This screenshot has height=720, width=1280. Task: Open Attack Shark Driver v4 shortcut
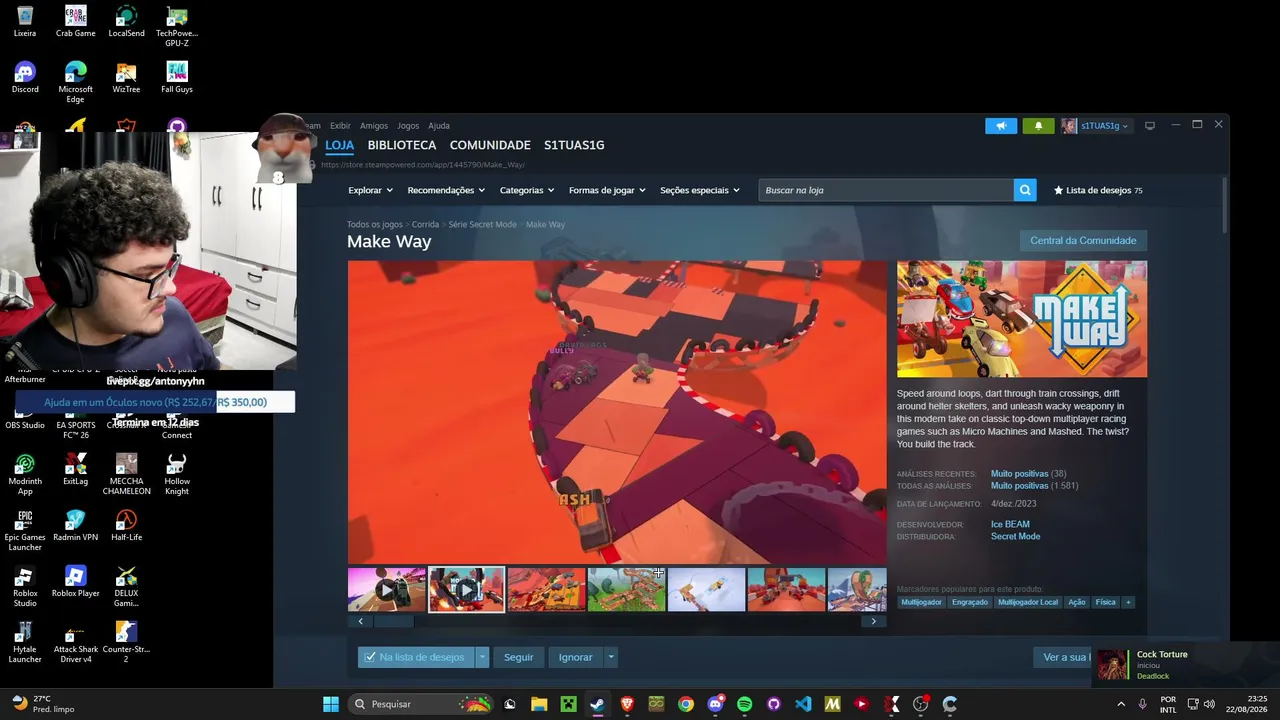pyautogui.click(x=76, y=642)
